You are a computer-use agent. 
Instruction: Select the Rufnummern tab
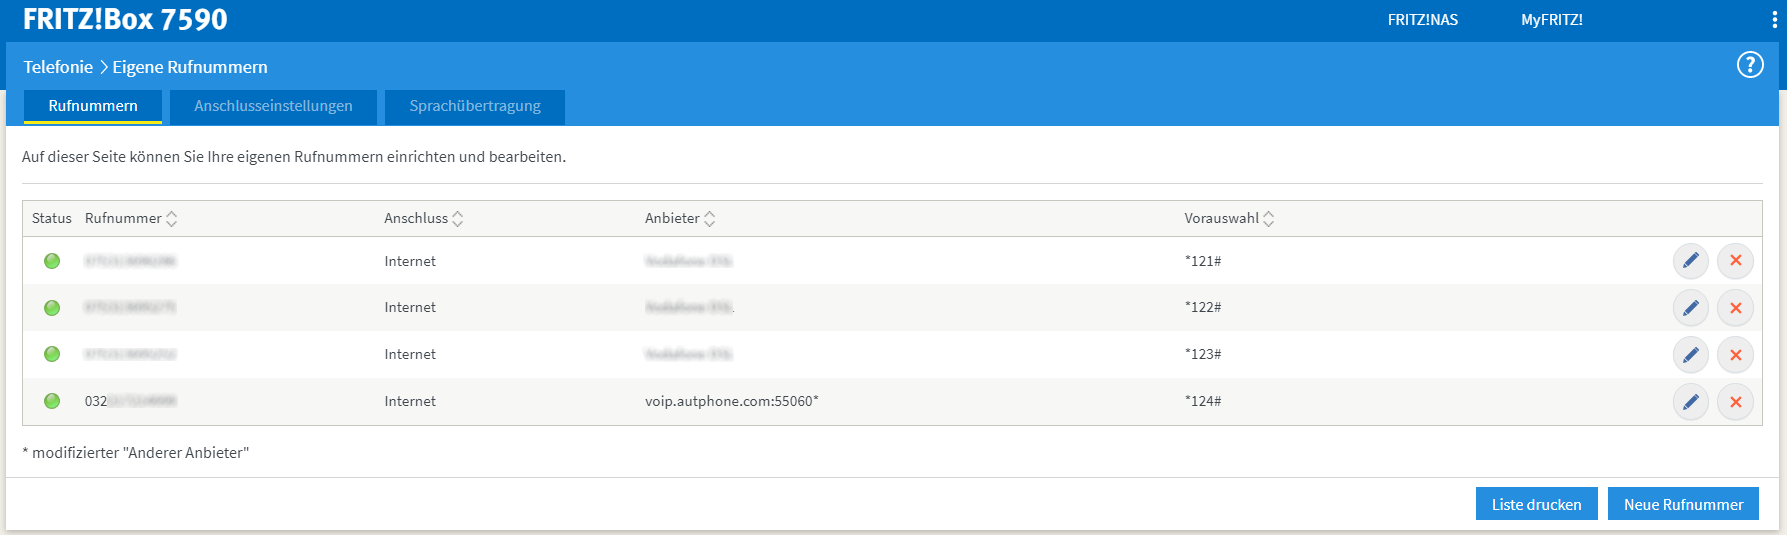point(93,106)
